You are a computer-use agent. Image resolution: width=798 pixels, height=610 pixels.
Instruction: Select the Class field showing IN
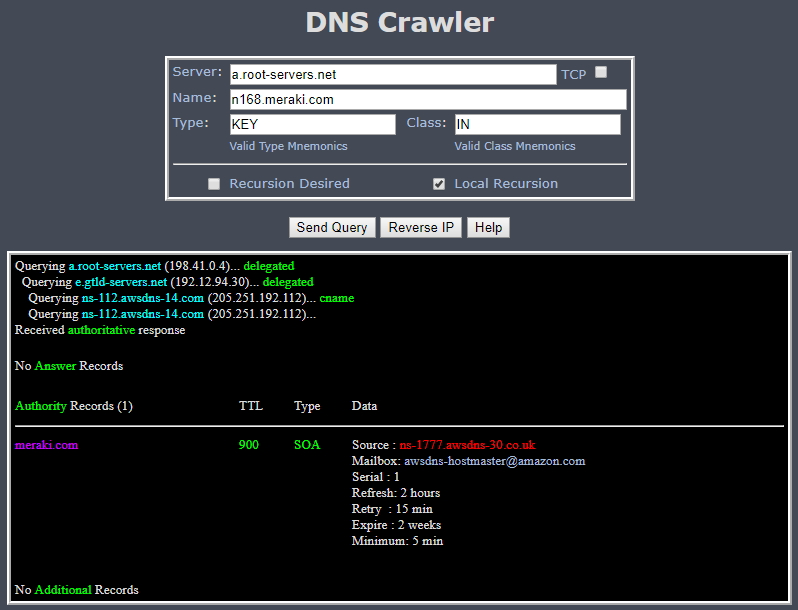click(537, 125)
